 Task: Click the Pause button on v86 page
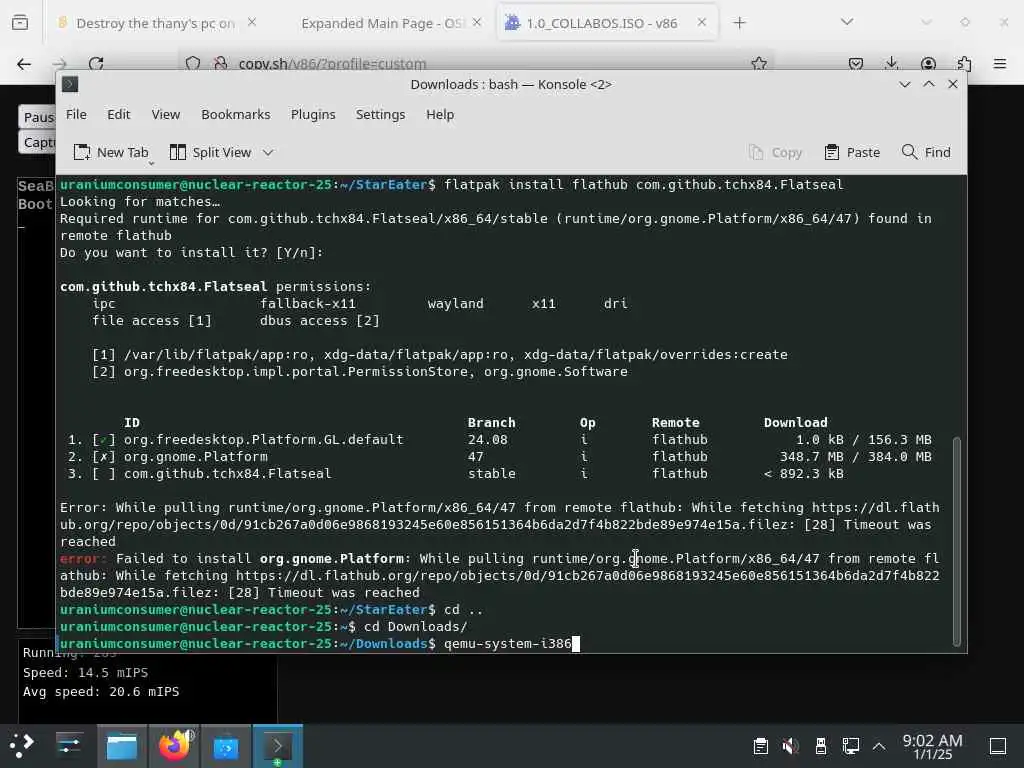pyautogui.click(x=38, y=117)
